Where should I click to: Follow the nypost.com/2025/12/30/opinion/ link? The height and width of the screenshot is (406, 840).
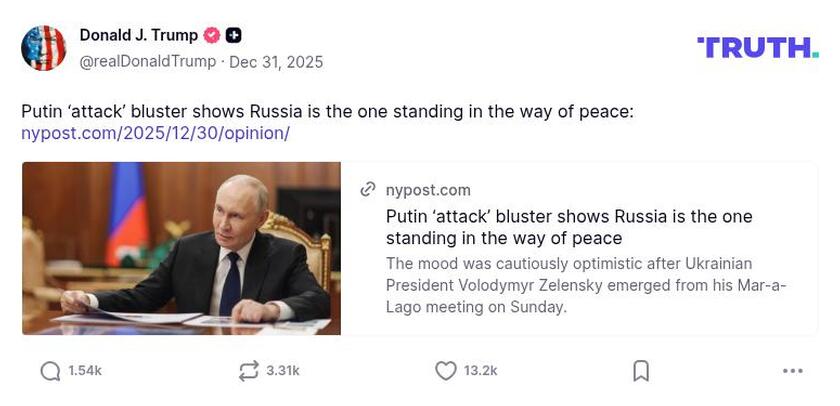coord(155,133)
